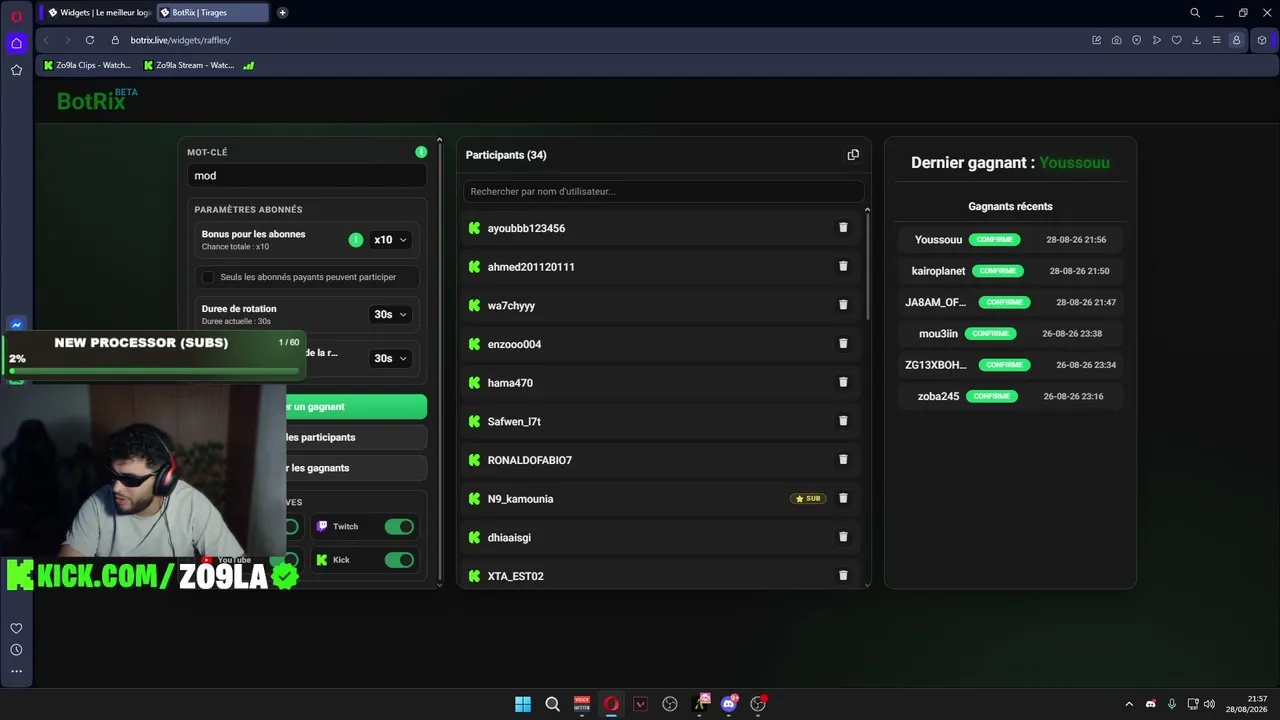Click the browser address bar
This screenshot has height=720, width=1280.
[600, 40]
